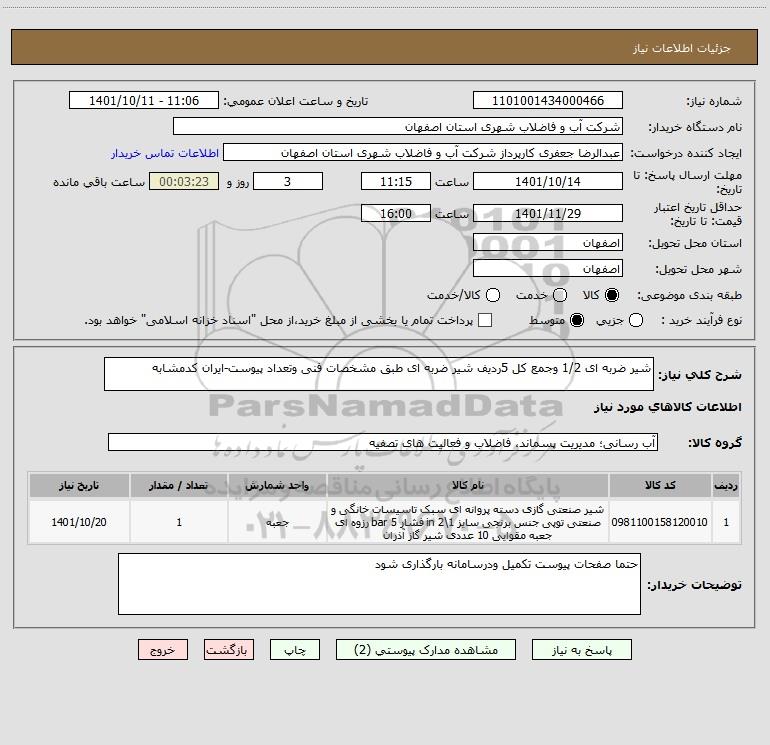Image resolution: width=770 pixels, height=745 pixels.
Task: Click product code 0981100158120010 cell
Action: [x=660, y=522]
